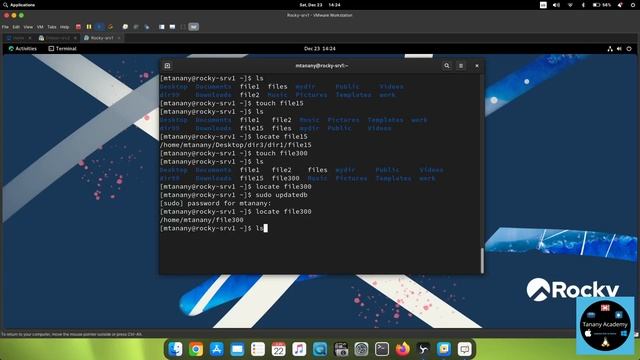This screenshot has width=640, height=360.
Task: Open the Terminal app in the dock
Action: (x=382, y=349)
